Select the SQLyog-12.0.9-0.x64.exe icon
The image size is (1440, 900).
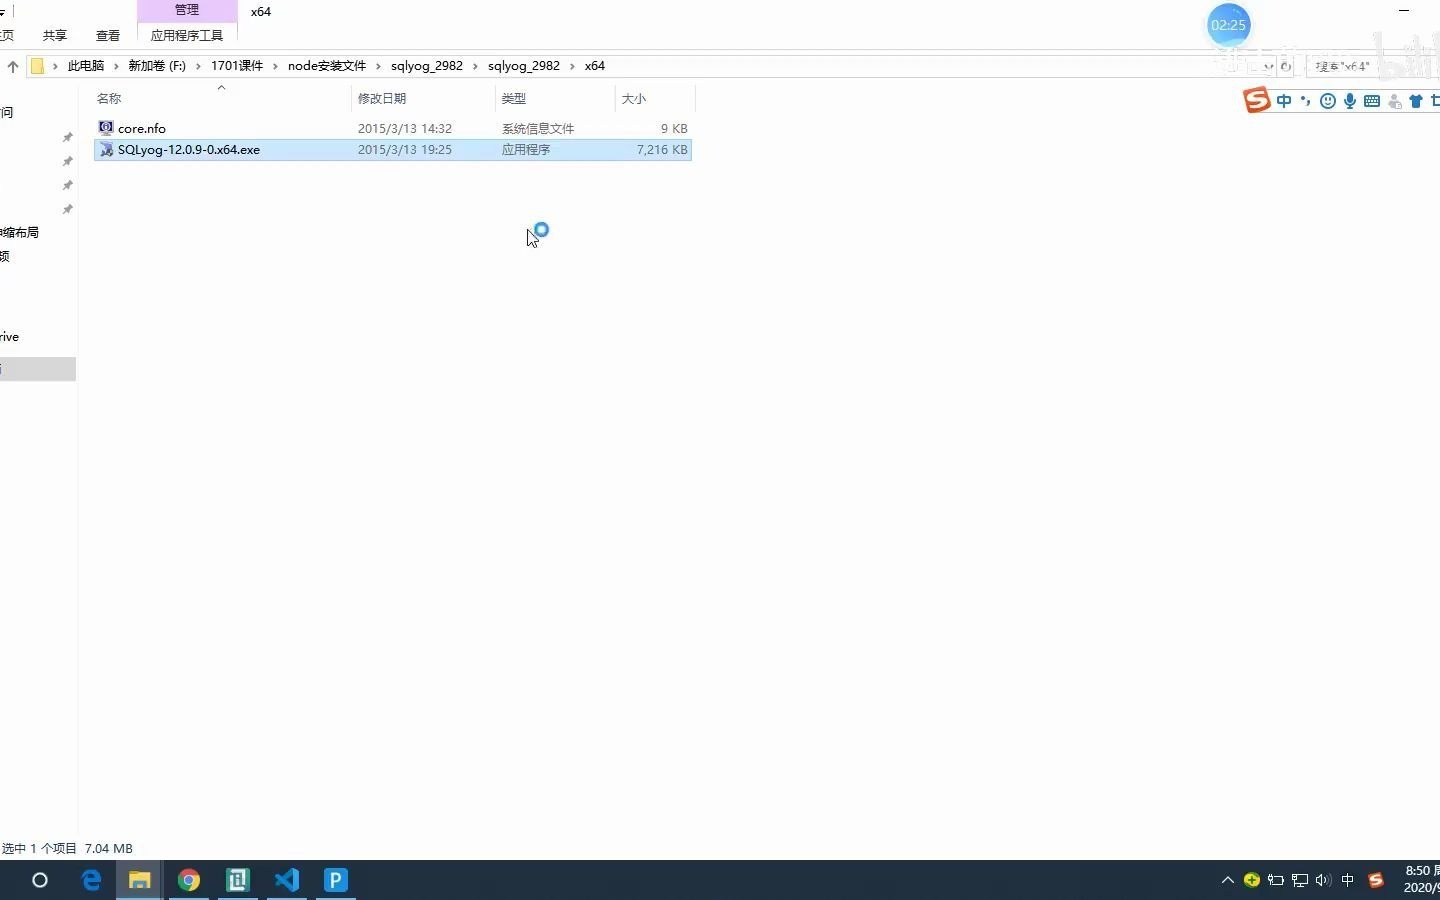106,149
